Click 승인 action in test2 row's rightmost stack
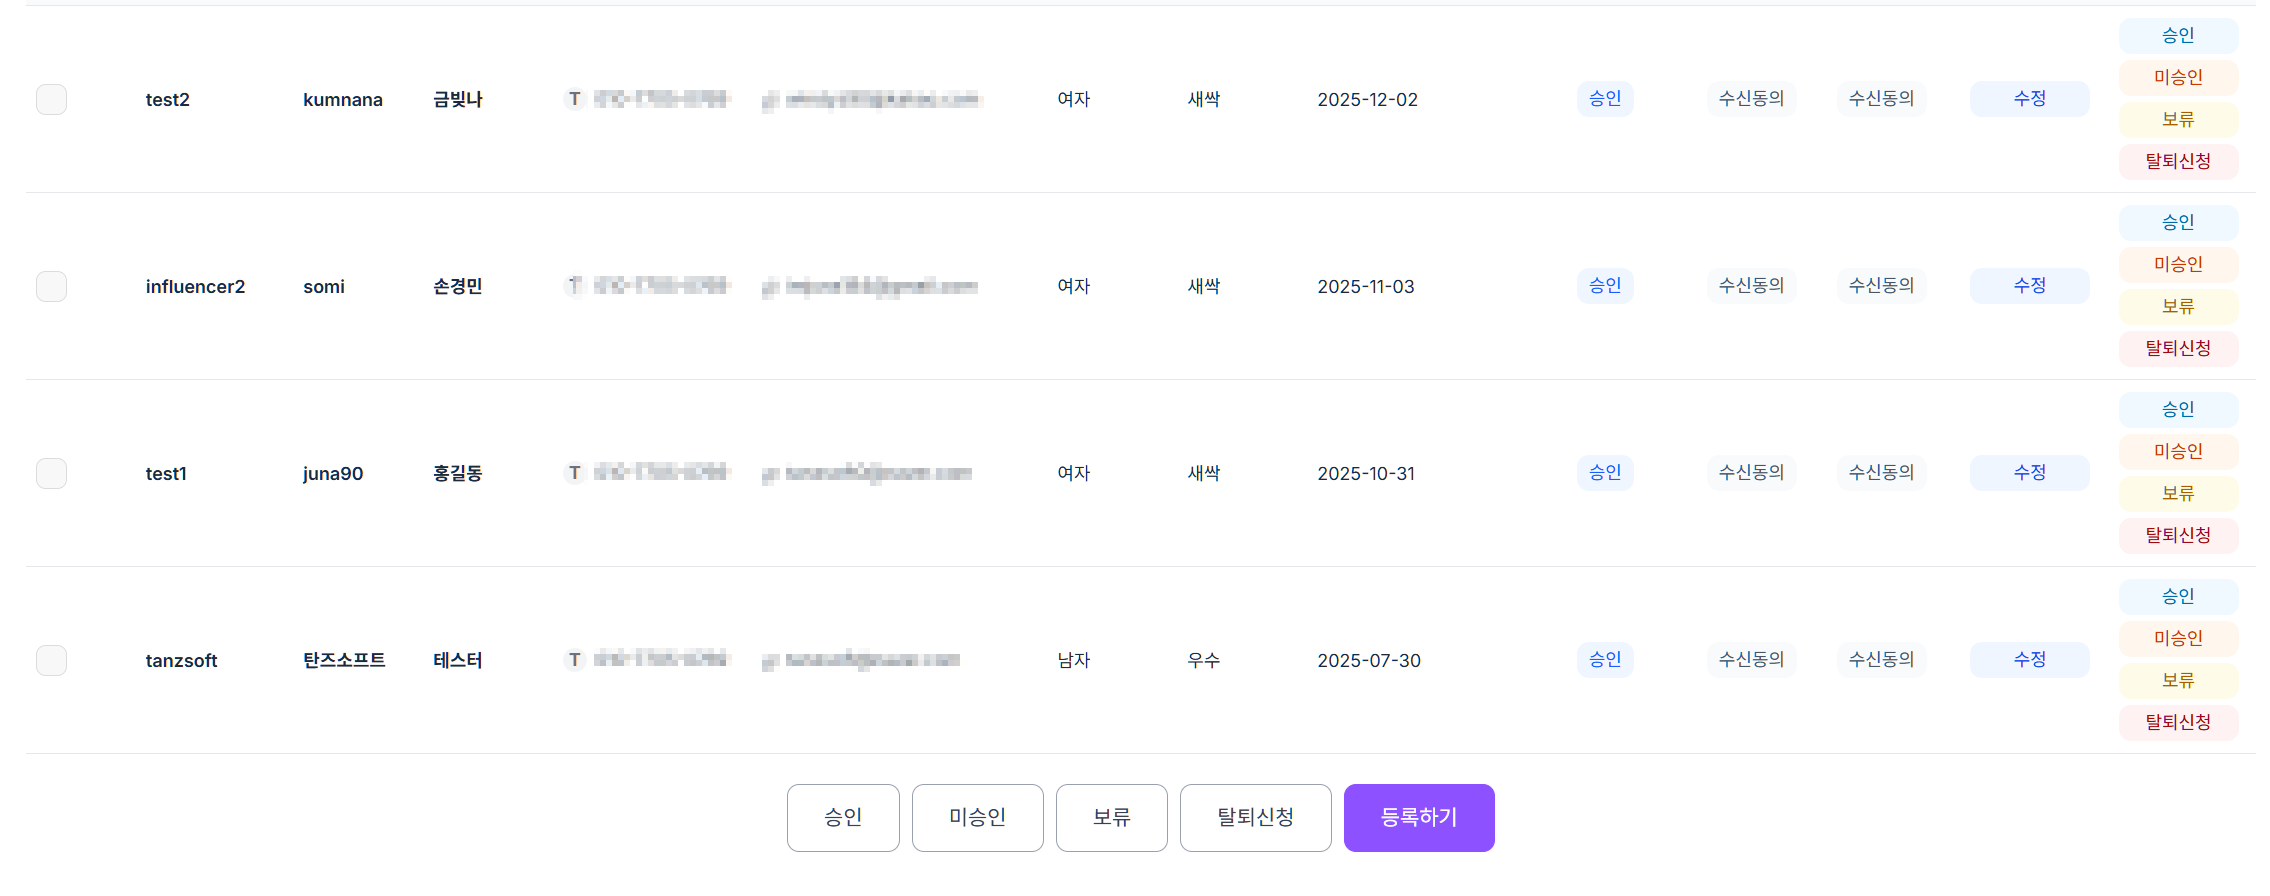This screenshot has width=2270, height=896. click(x=2178, y=35)
